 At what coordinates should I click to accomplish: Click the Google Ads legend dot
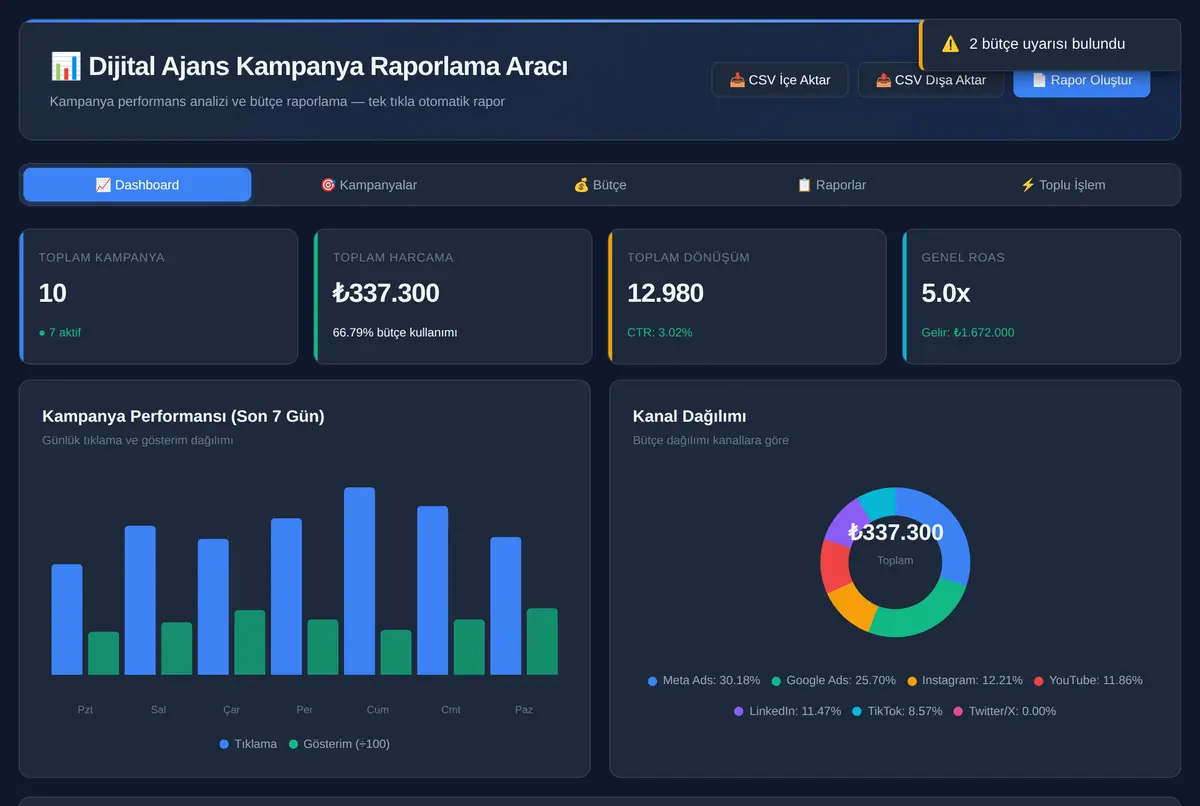coord(776,681)
